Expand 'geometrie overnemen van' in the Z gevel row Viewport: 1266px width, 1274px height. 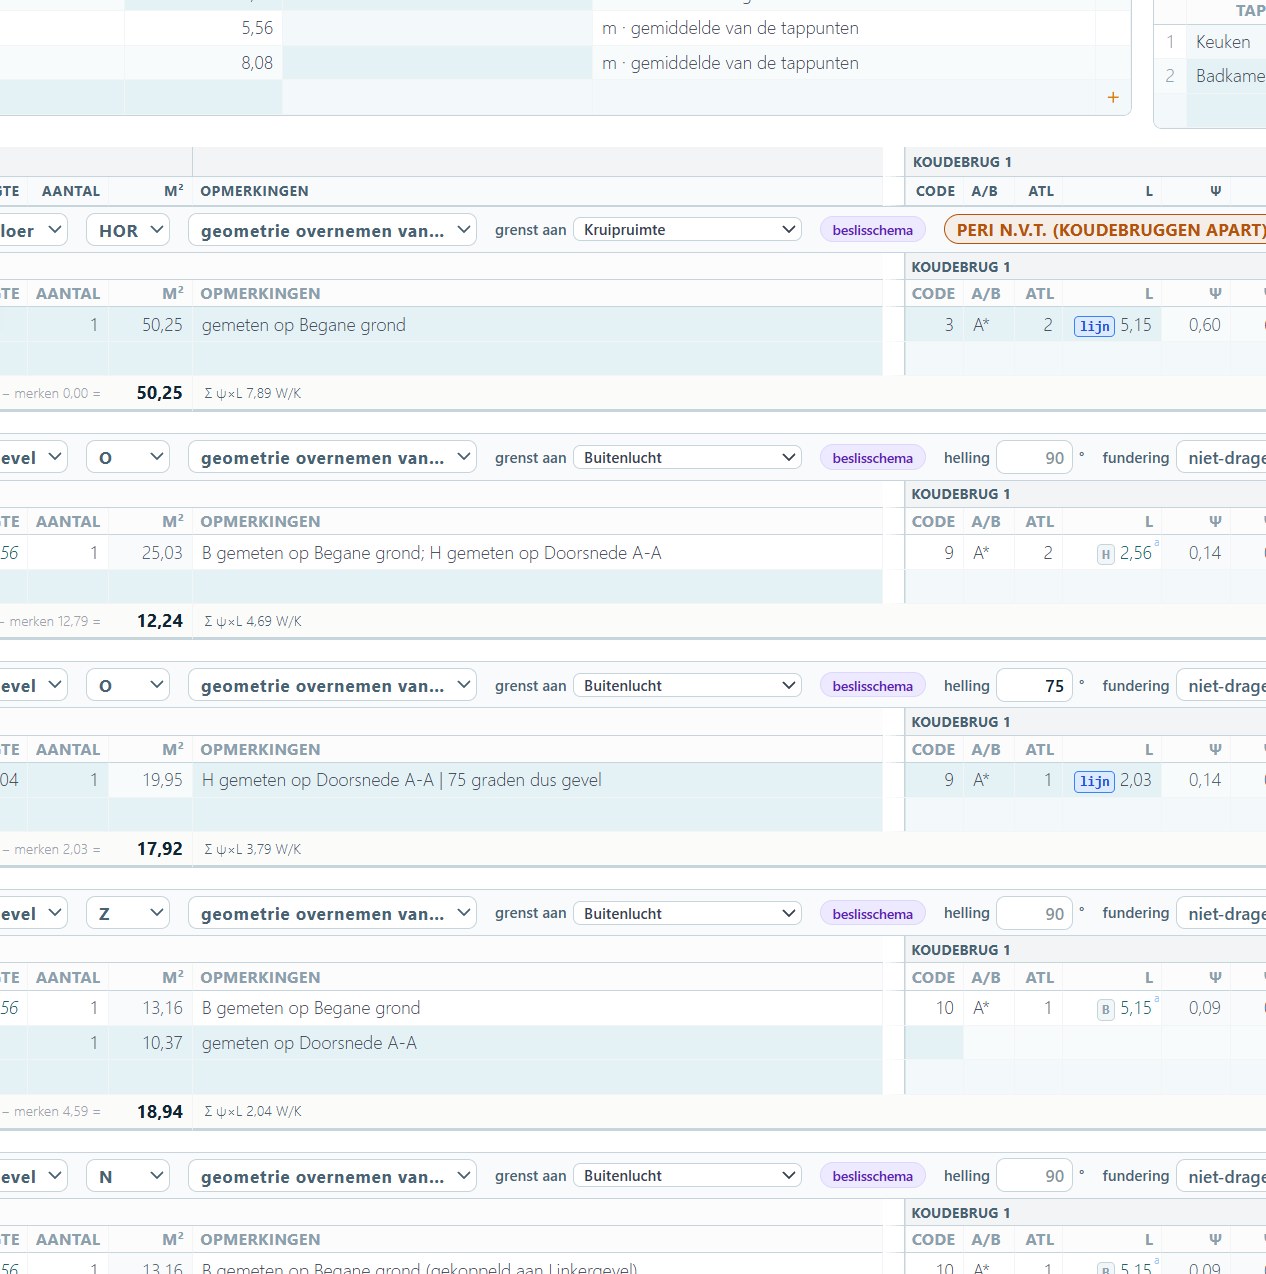point(332,913)
